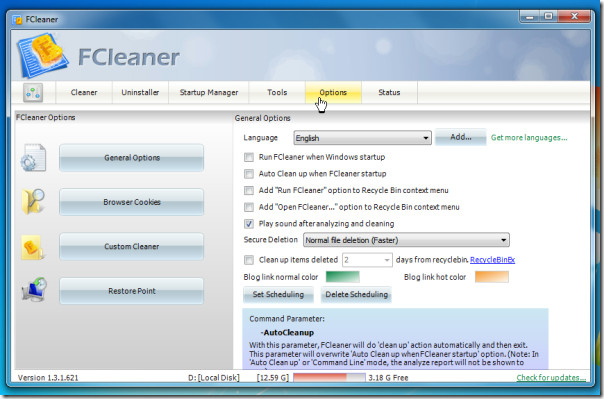Open the days from recyclebin dropdown
Screen dimensions: 604x399
(367, 260)
